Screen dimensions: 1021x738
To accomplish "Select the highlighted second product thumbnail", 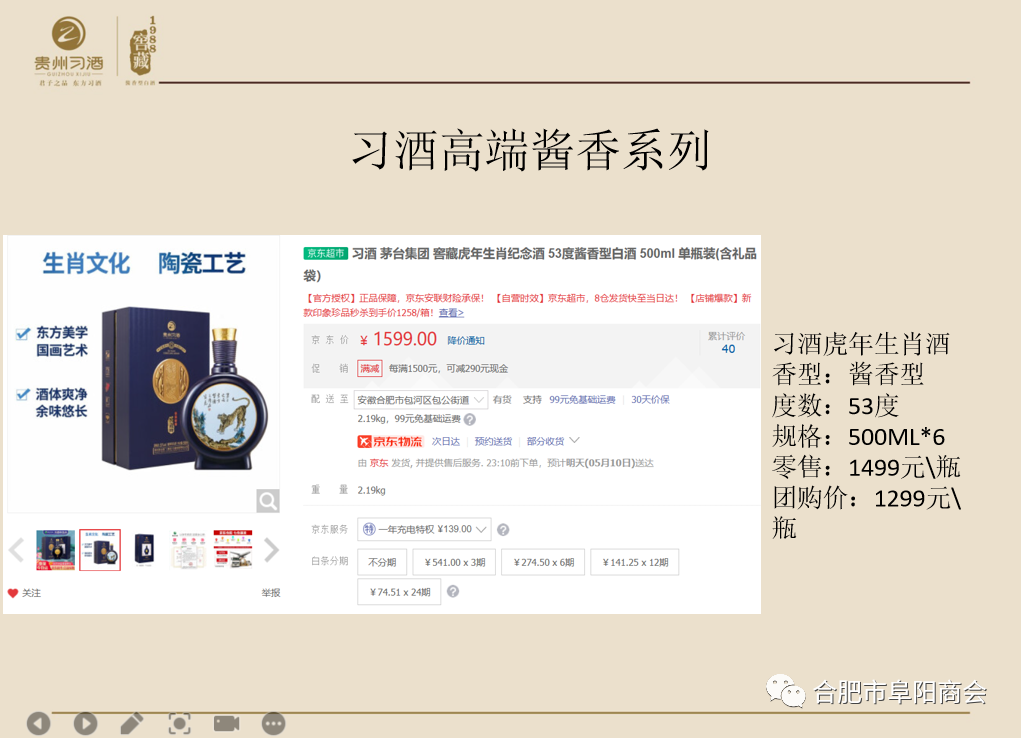I will coord(100,550).
